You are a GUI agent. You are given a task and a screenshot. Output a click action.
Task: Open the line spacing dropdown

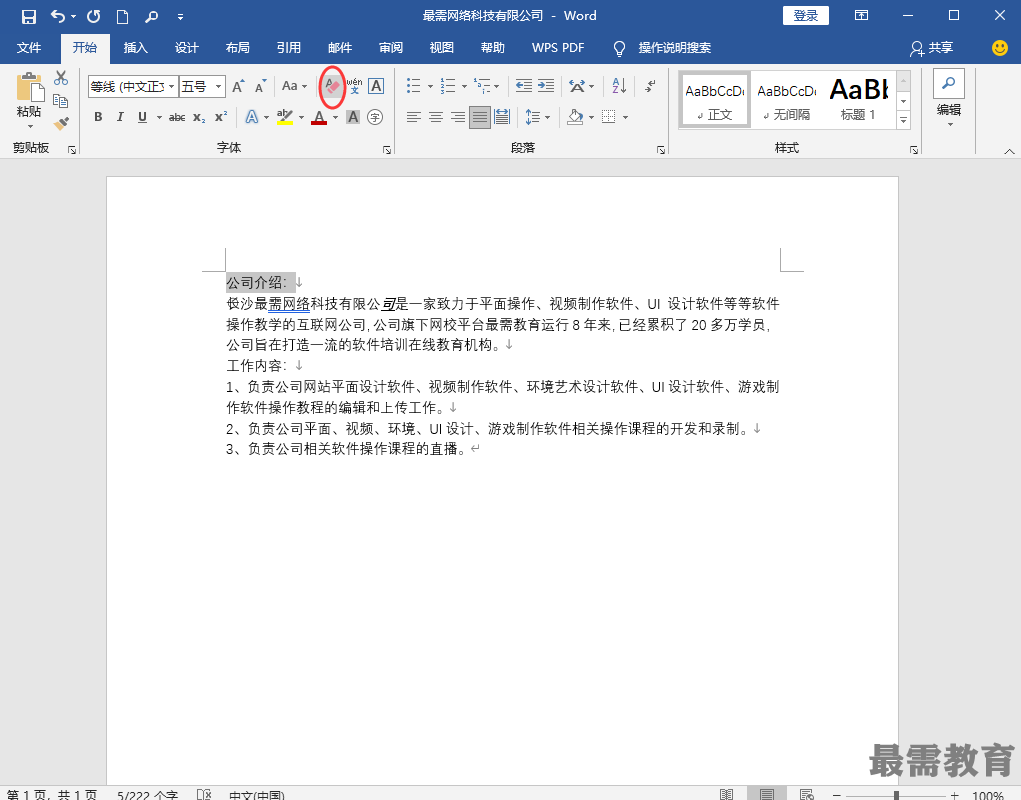click(538, 117)
